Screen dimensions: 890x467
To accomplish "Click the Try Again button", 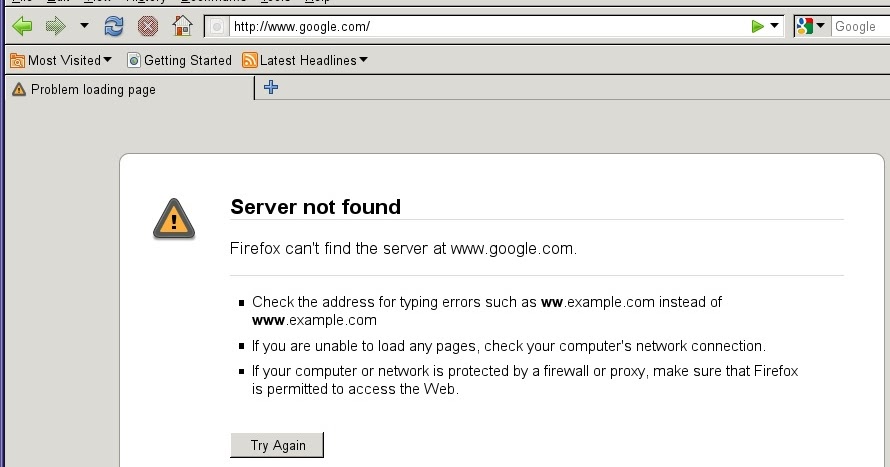I will [277, 445].
